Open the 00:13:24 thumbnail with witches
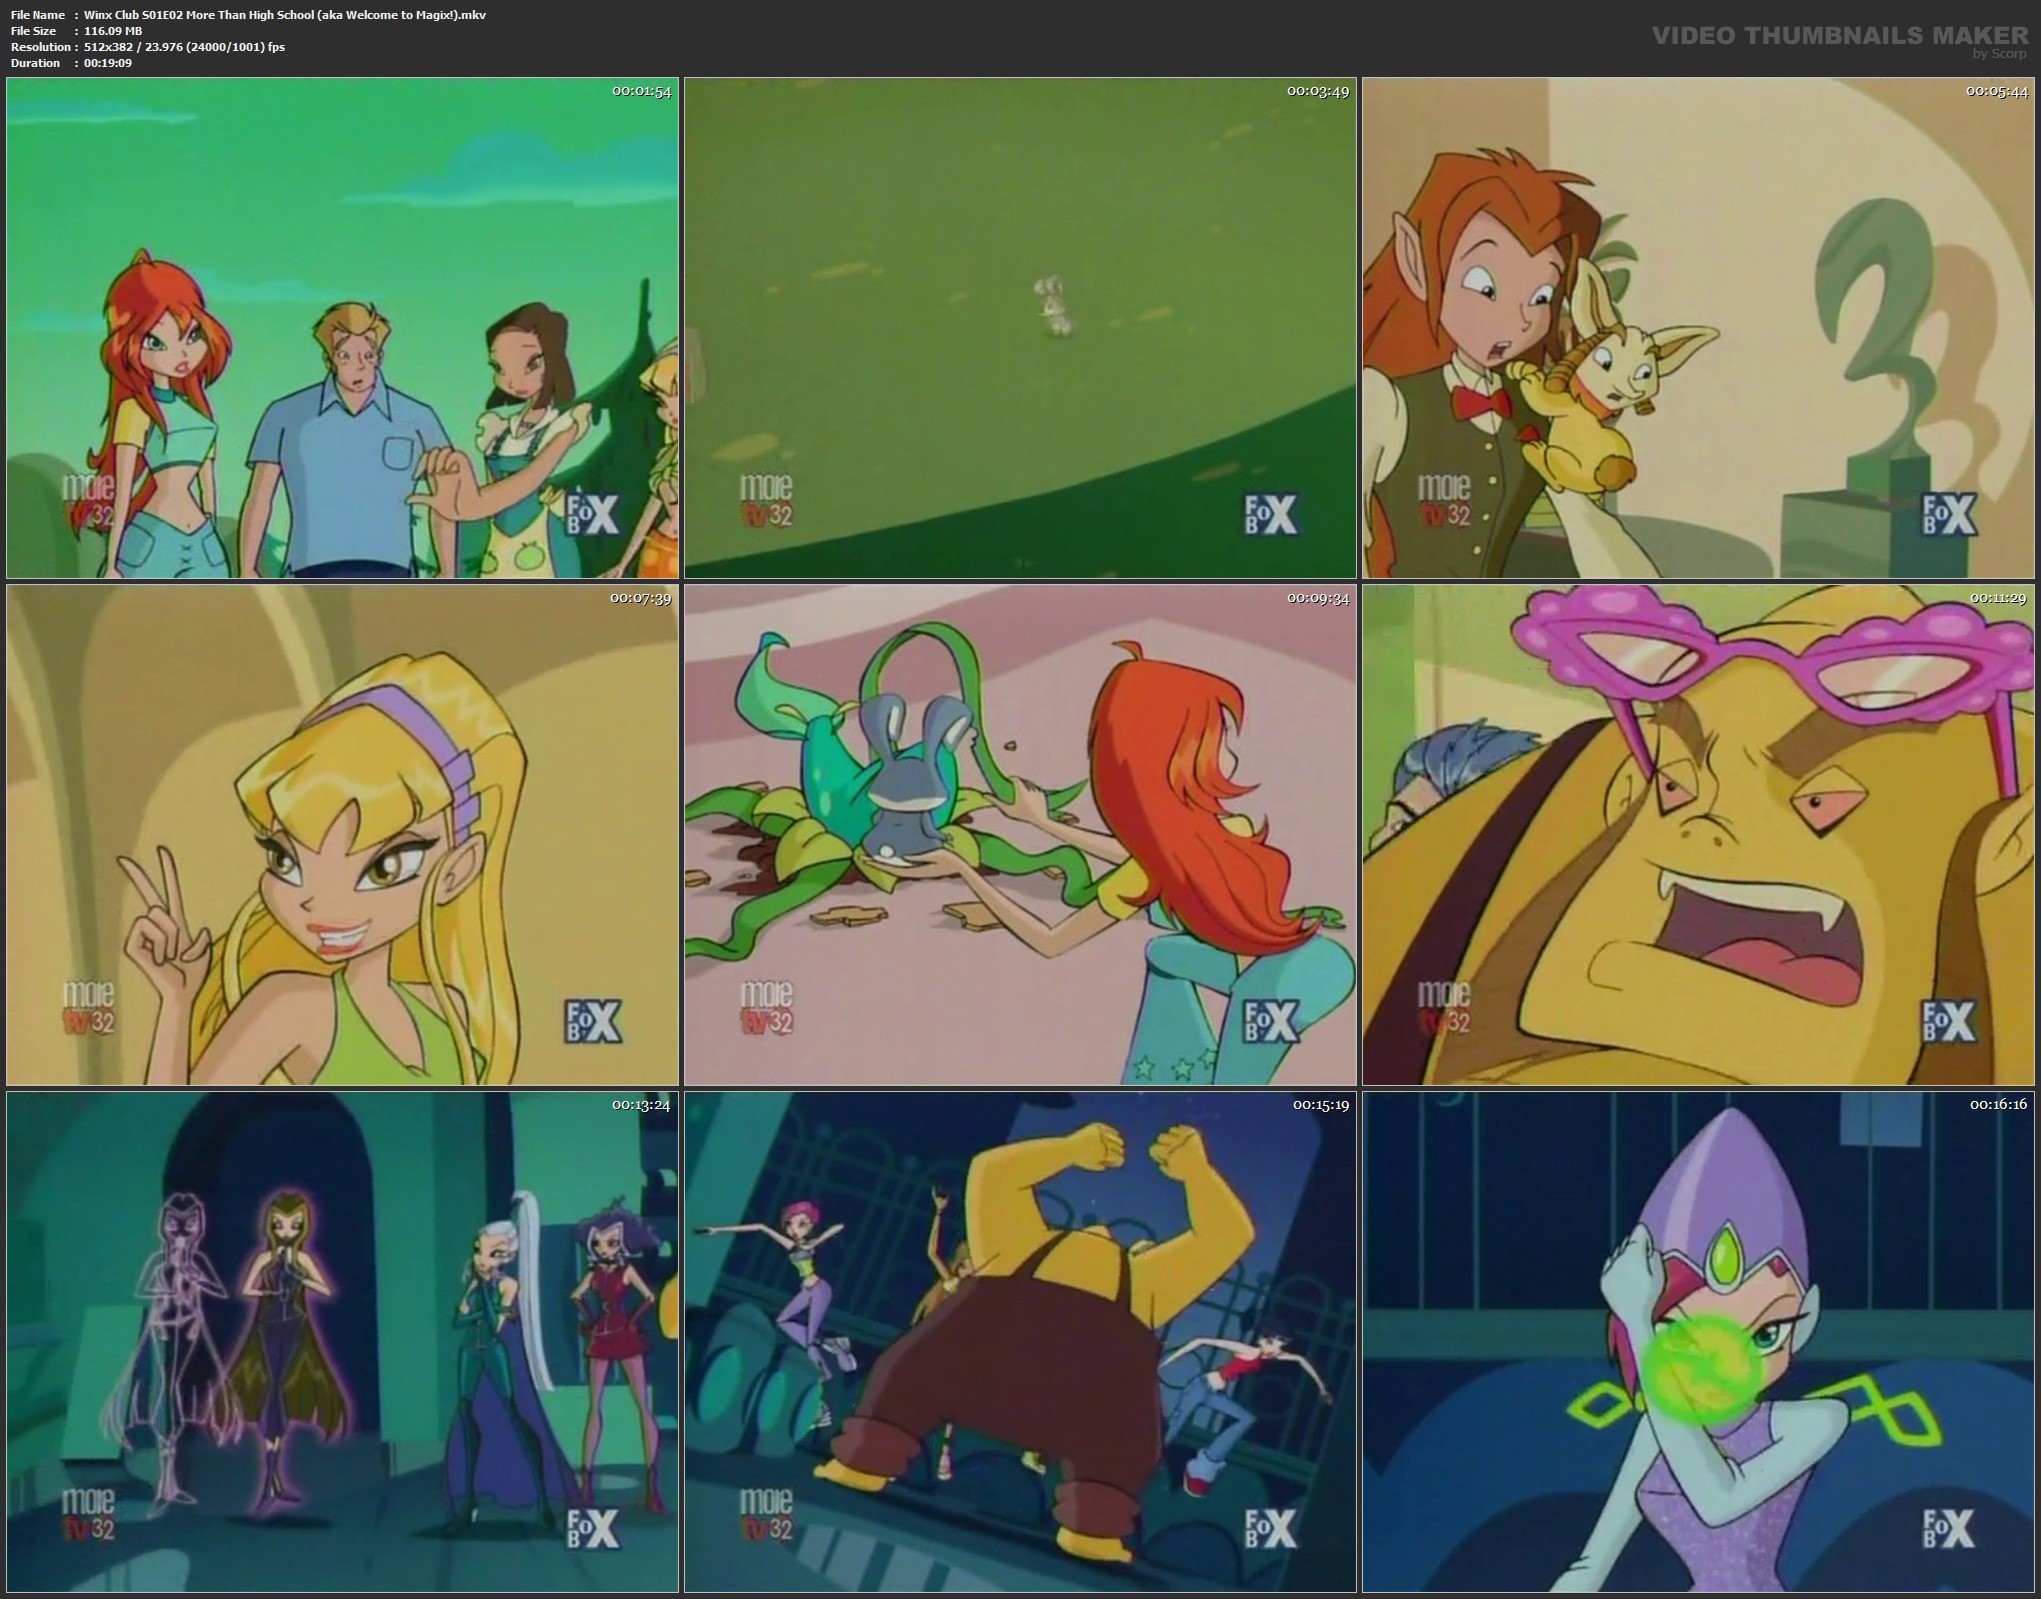The height and width of the screenshot is (1599, 2041). pos(342,1342)
